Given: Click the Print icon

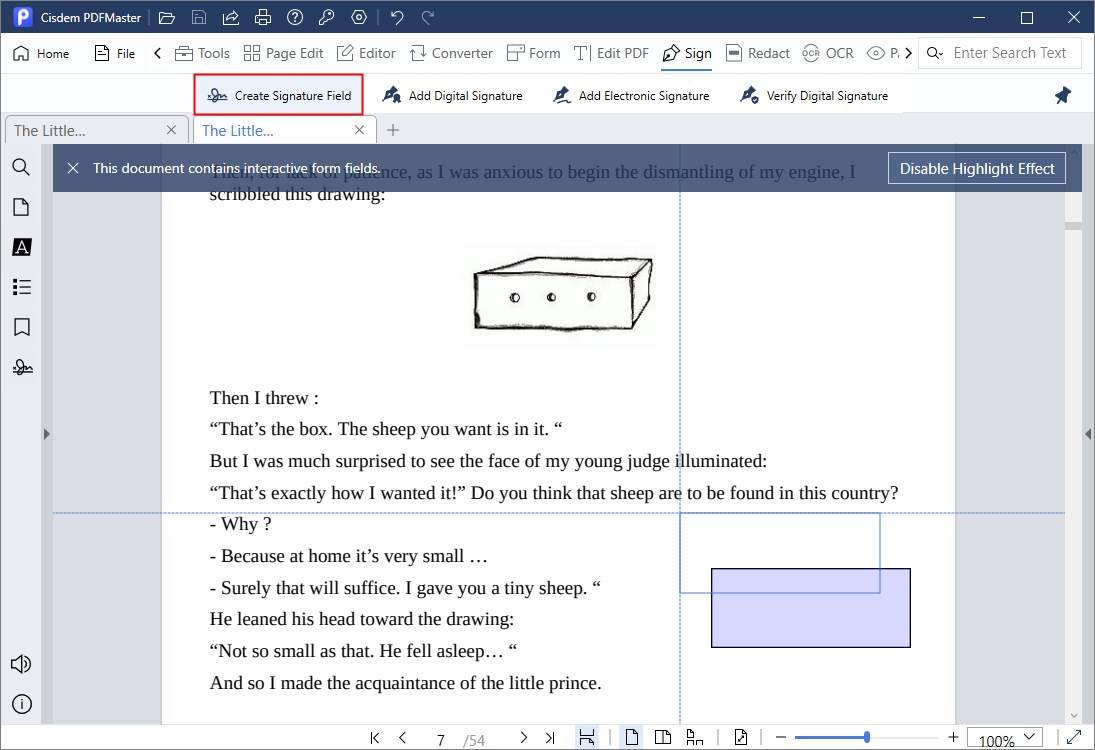Looking at the screenshot, I should click(263, 17).
